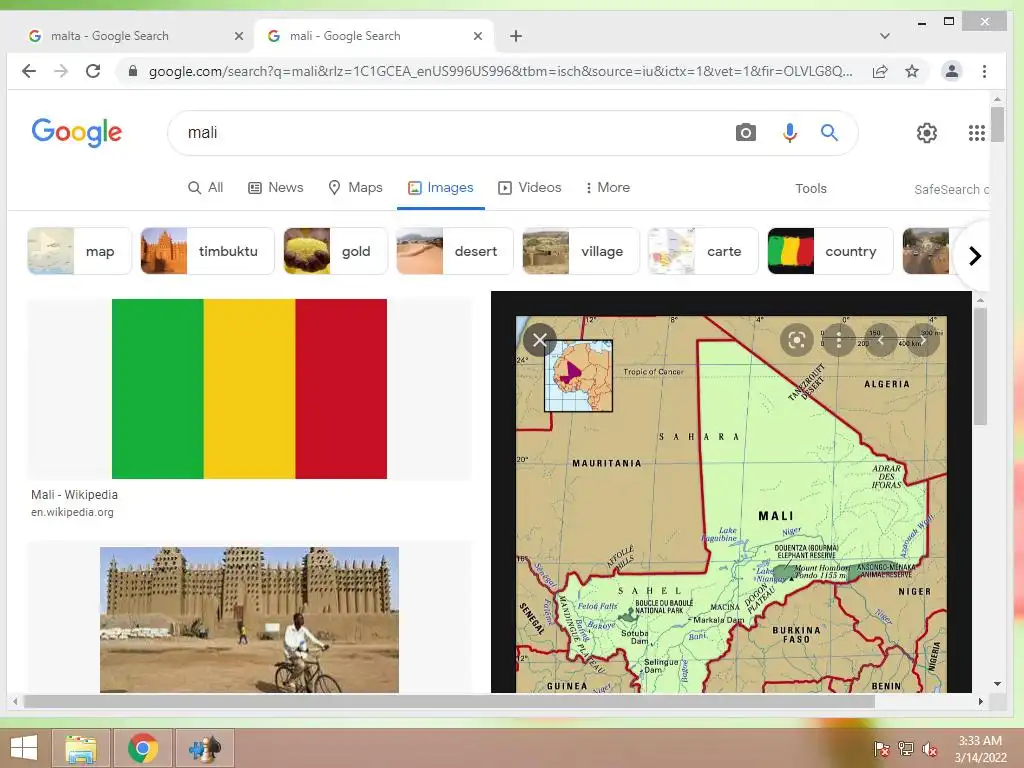Open the Djenné mosque cyclist image
Viewport: 1024px width, 768px height.
pyautogui.click(x=249, y=619)
